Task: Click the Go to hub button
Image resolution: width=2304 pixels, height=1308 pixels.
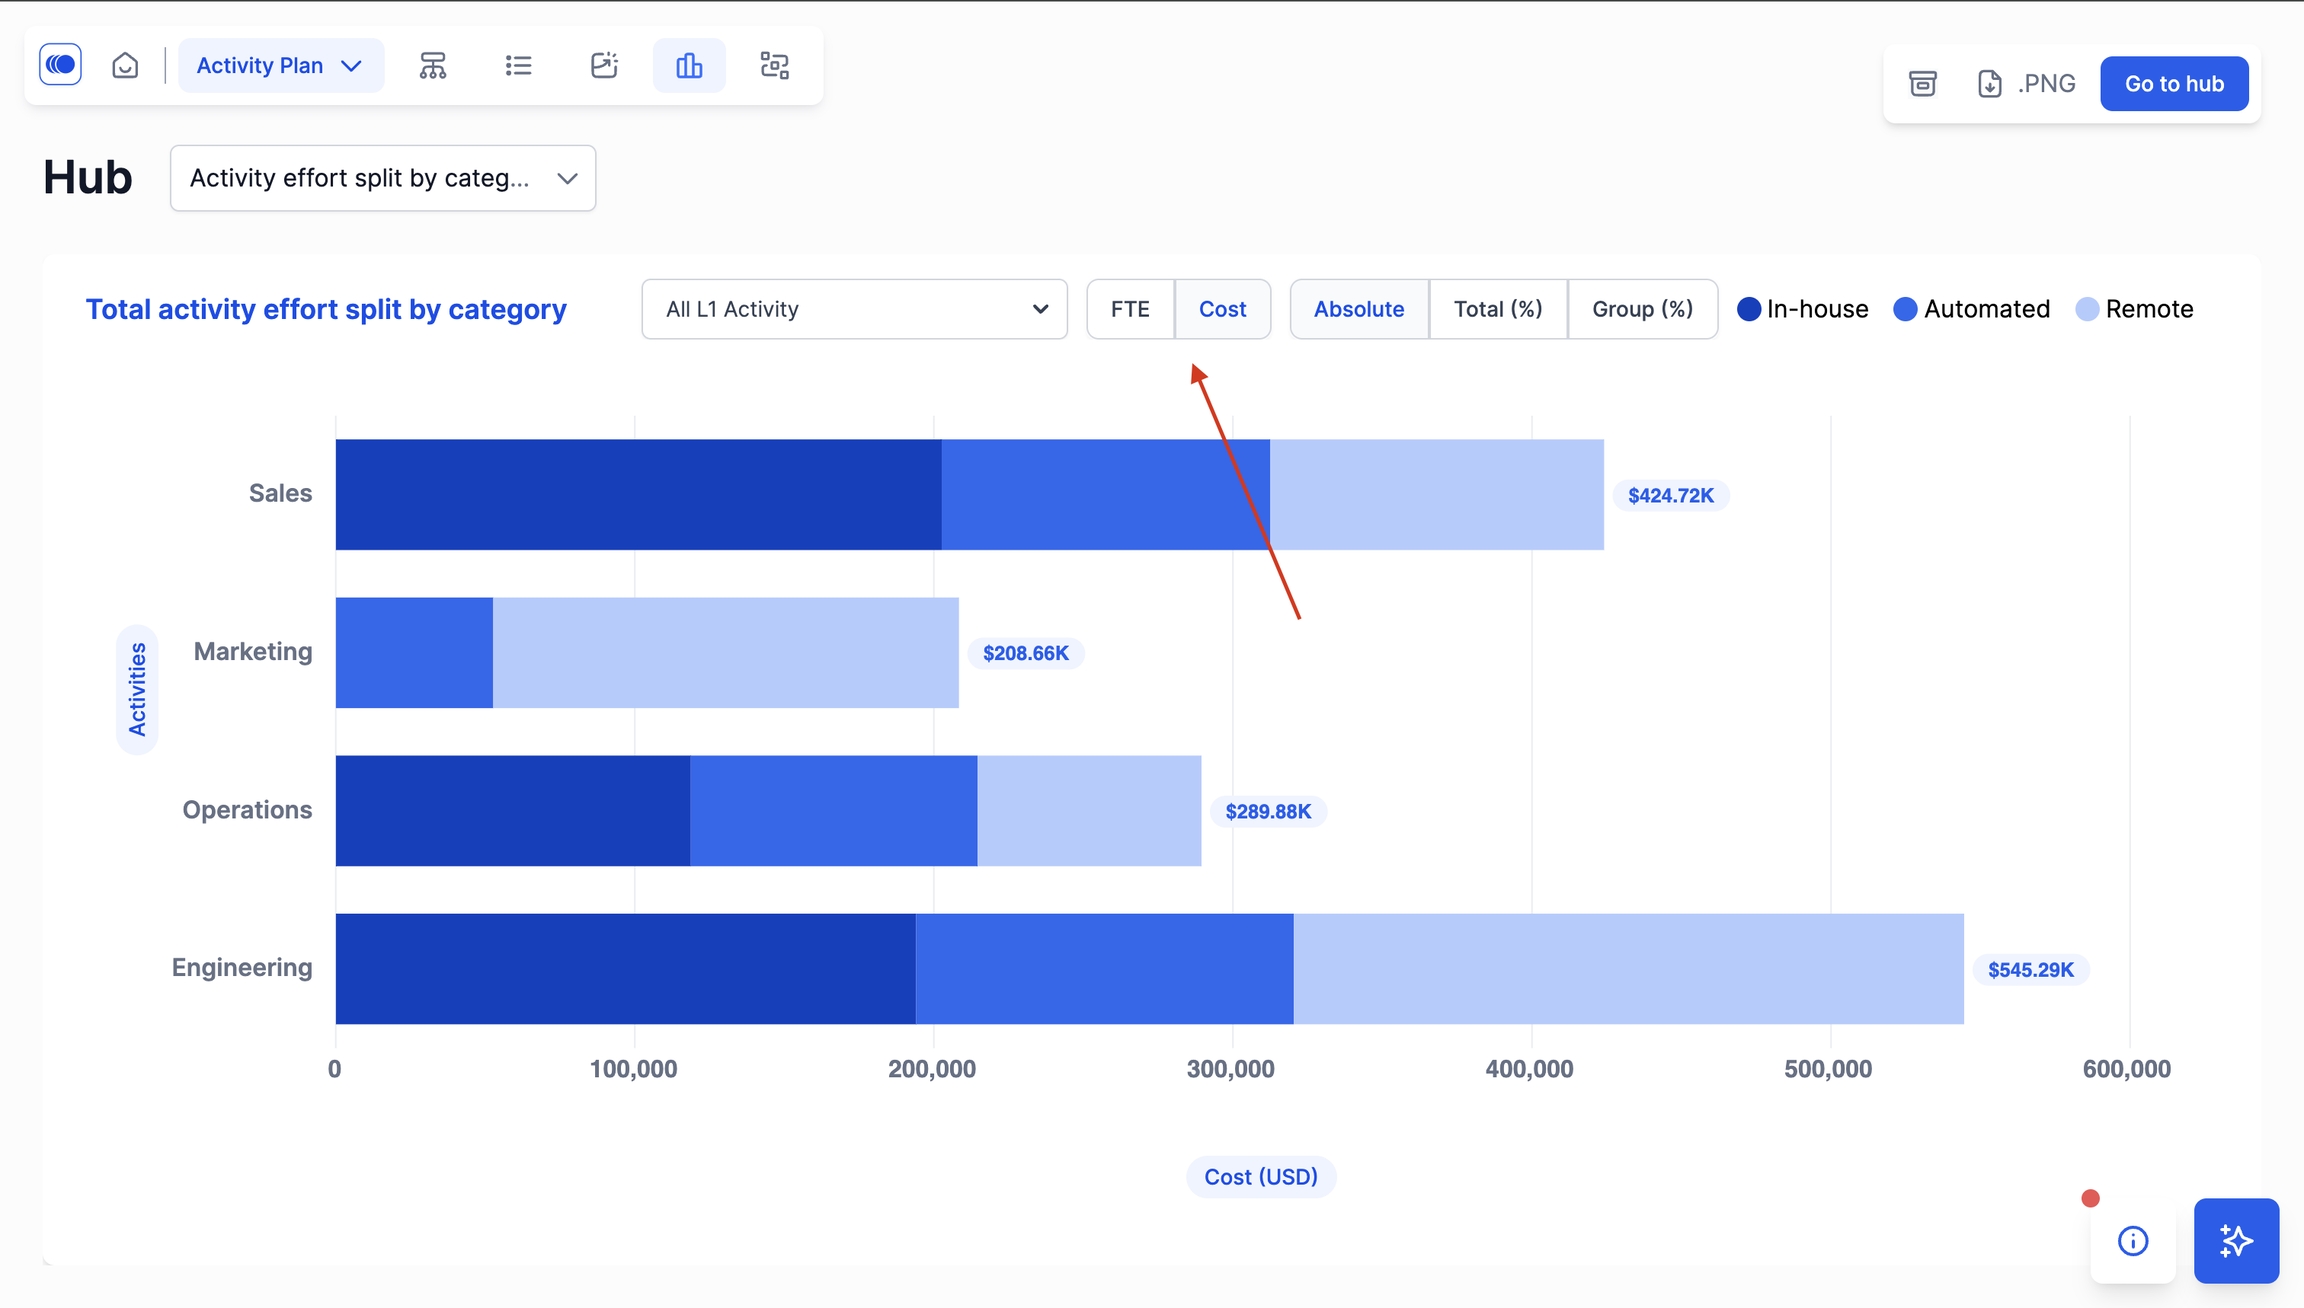Action: point(2174,83)
